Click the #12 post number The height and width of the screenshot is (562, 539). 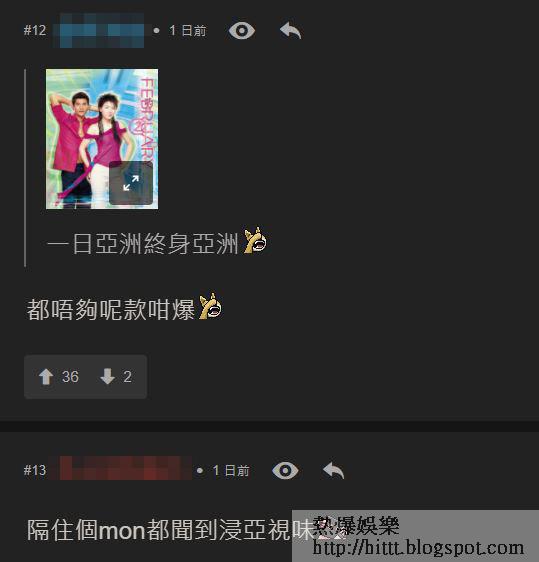35,30
